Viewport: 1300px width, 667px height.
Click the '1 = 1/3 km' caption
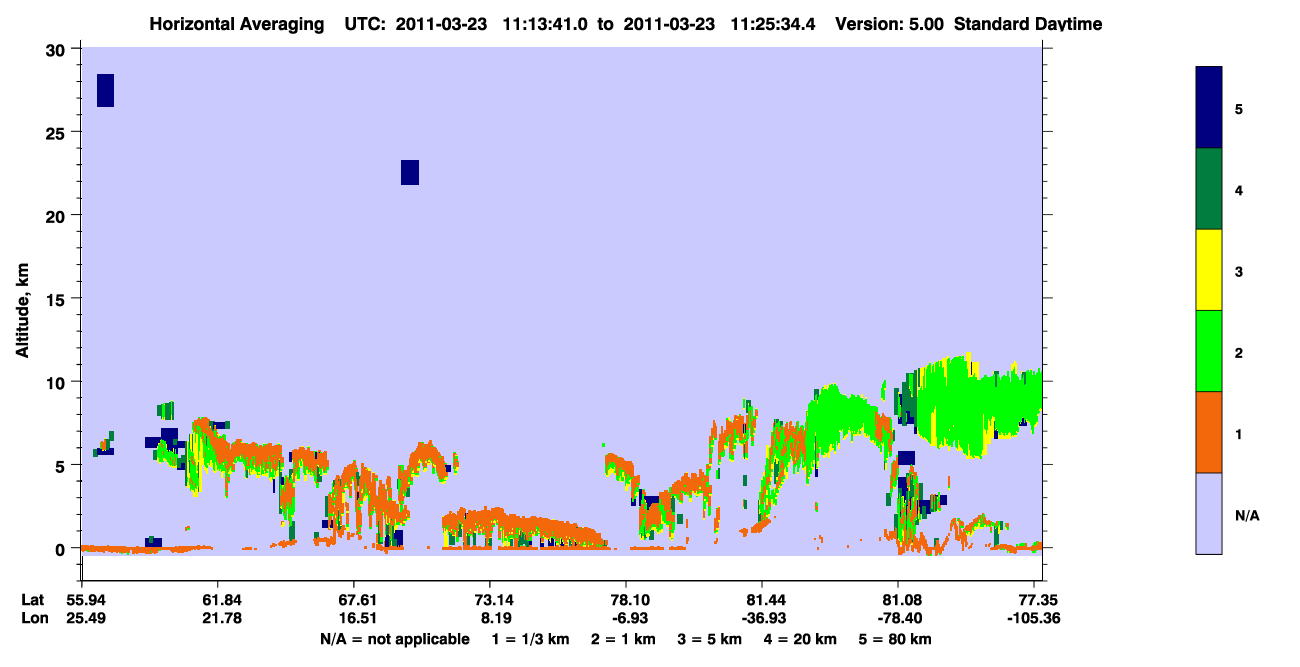tap(532, 639)
